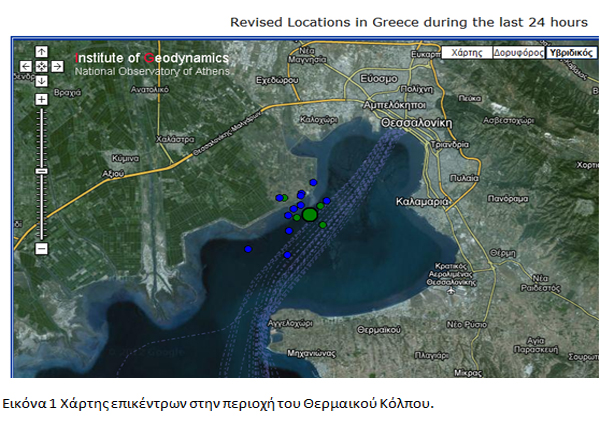
Task: Zoom out with the minus button
Action: click(41, 248)
